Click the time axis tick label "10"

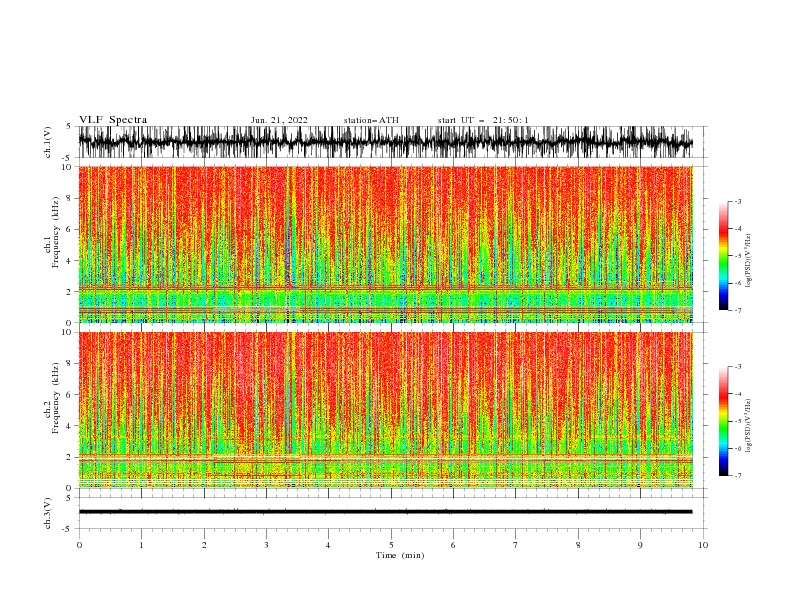[x=703, y=545]
